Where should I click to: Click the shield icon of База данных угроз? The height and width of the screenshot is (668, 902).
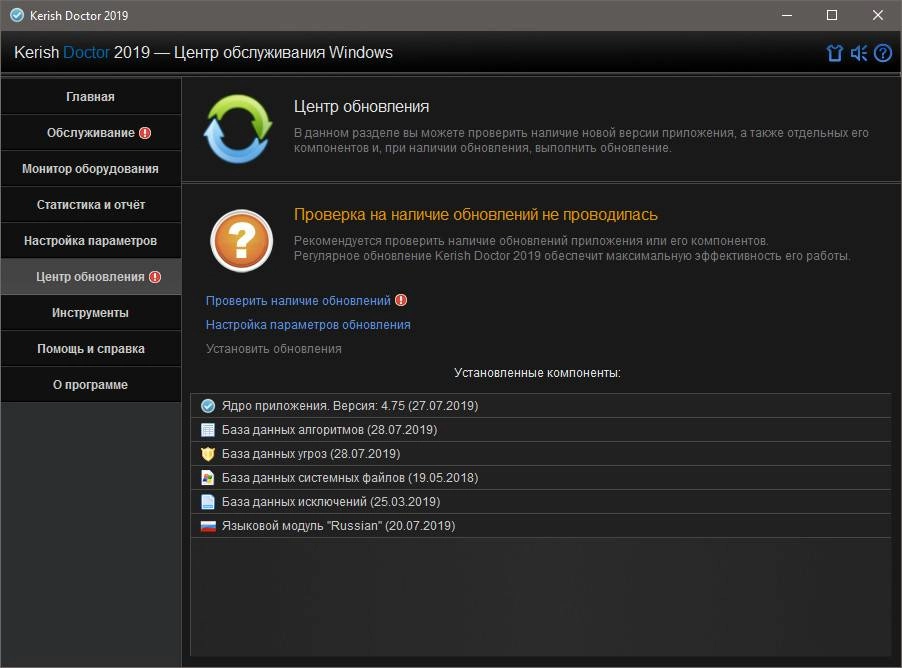coord(208,454)
